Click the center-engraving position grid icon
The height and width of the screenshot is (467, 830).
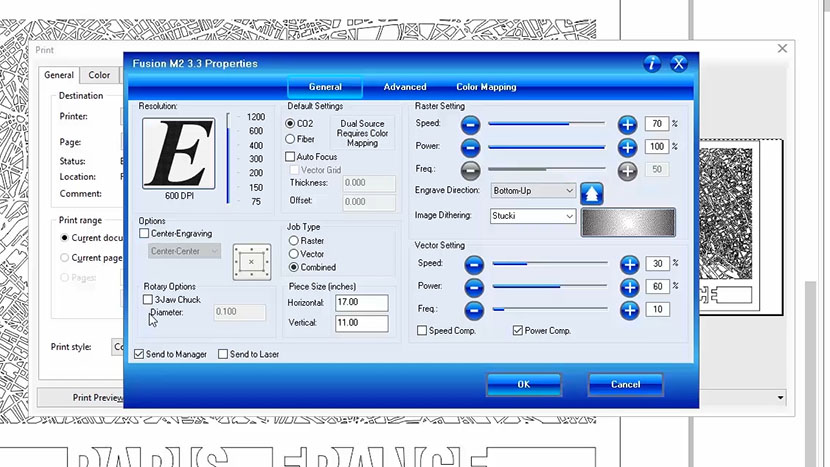click(251, 261)
